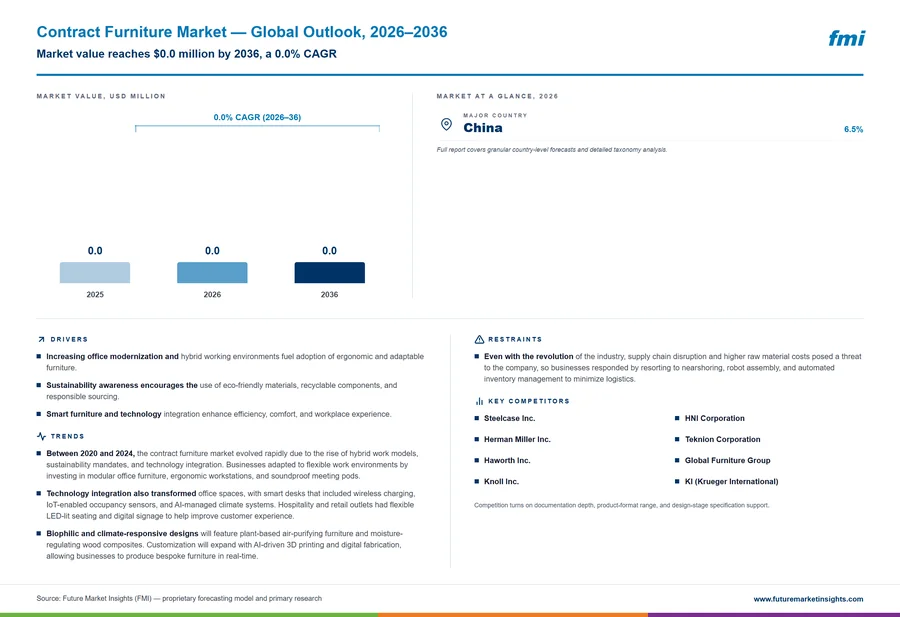Click the fmi logo
The width and height of the screenshot is (900, 617).
(847, 38)
